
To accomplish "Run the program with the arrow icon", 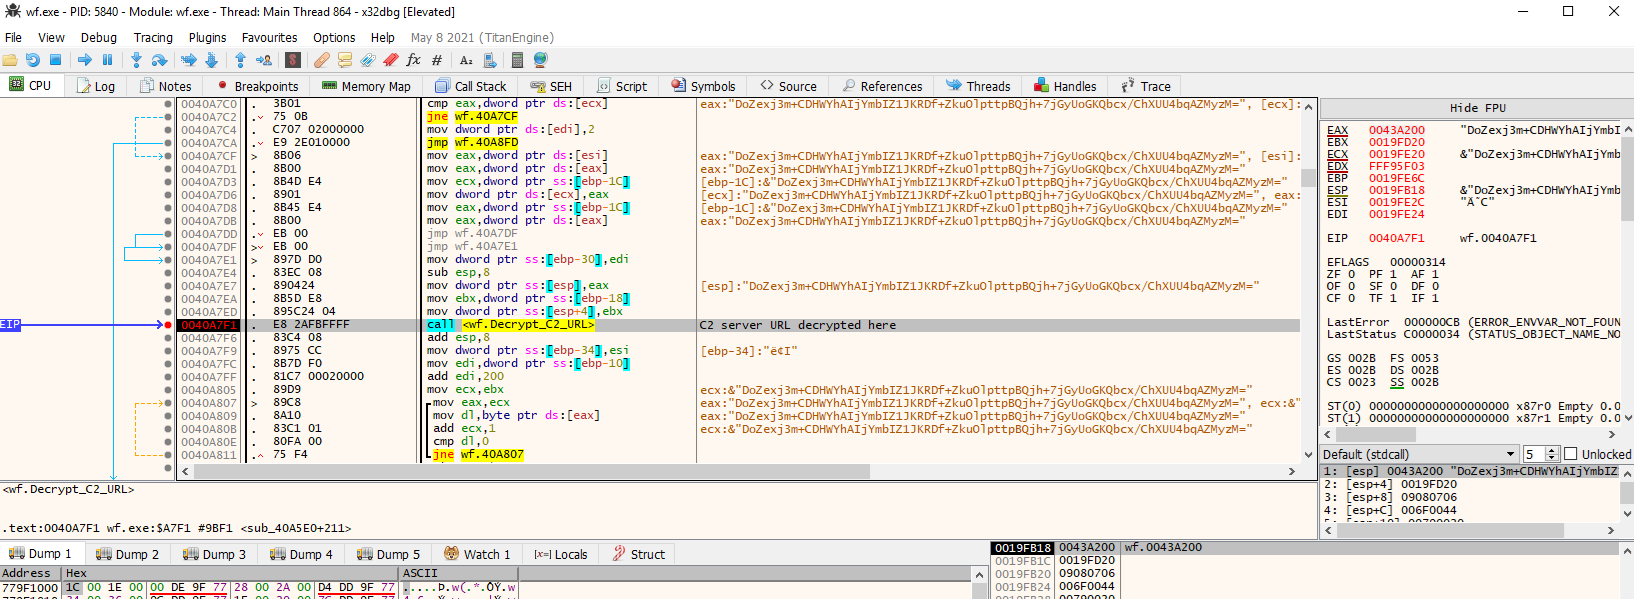I will point(85,60).
